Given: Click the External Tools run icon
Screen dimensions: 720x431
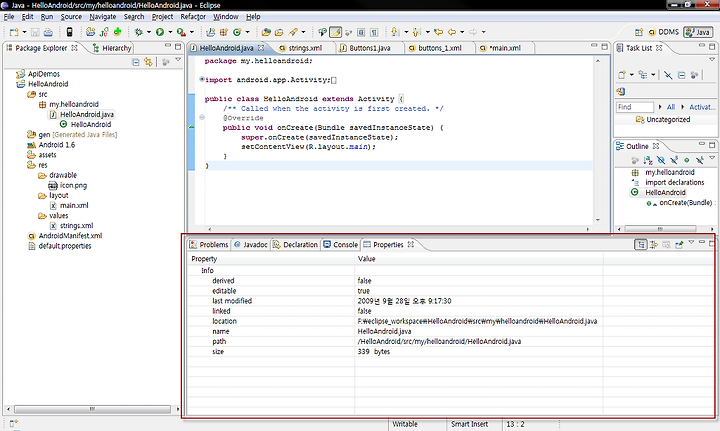Looking at the screenshot, I should (x=181, y=32).
